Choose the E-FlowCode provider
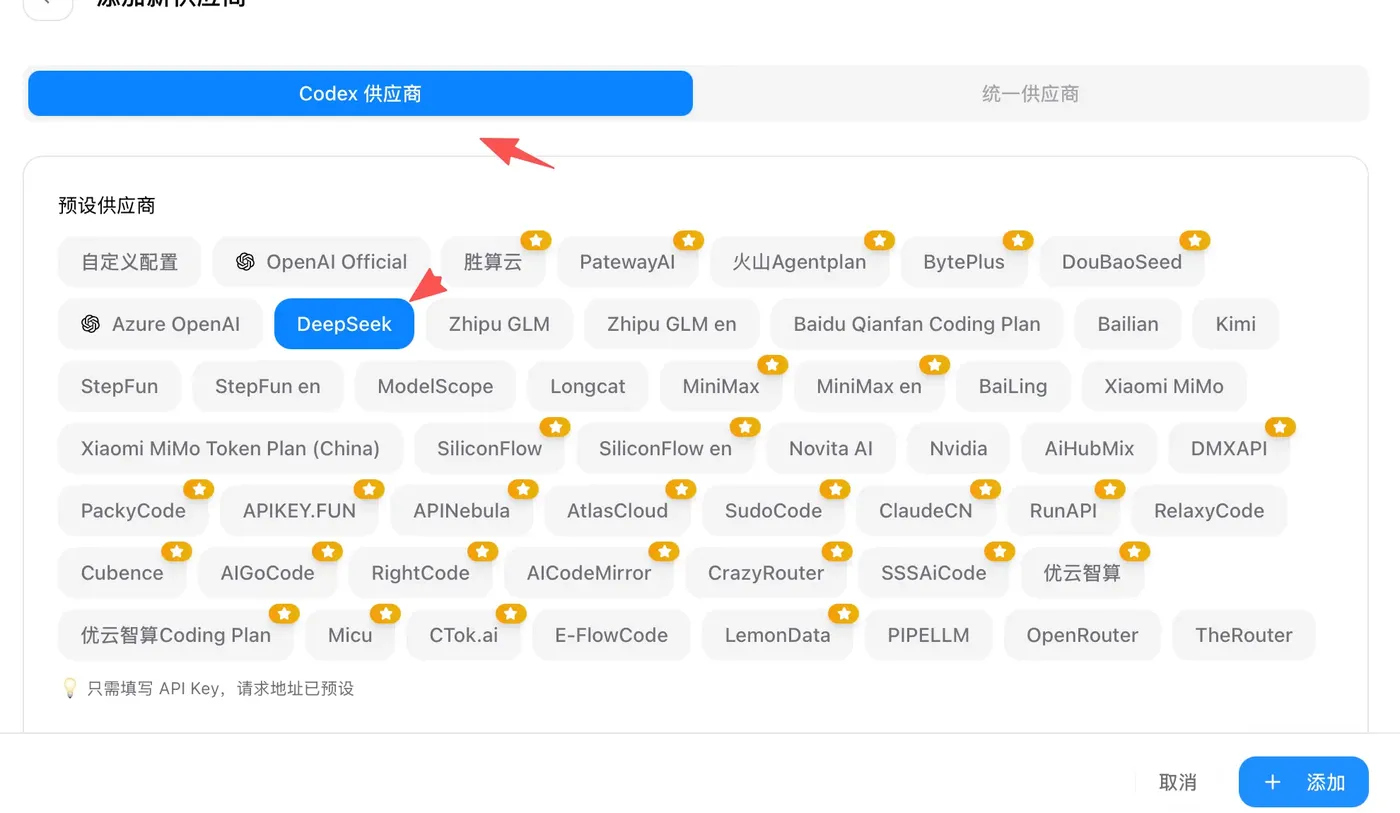The height and width of the screenshot is (813, 1400). 612,634
